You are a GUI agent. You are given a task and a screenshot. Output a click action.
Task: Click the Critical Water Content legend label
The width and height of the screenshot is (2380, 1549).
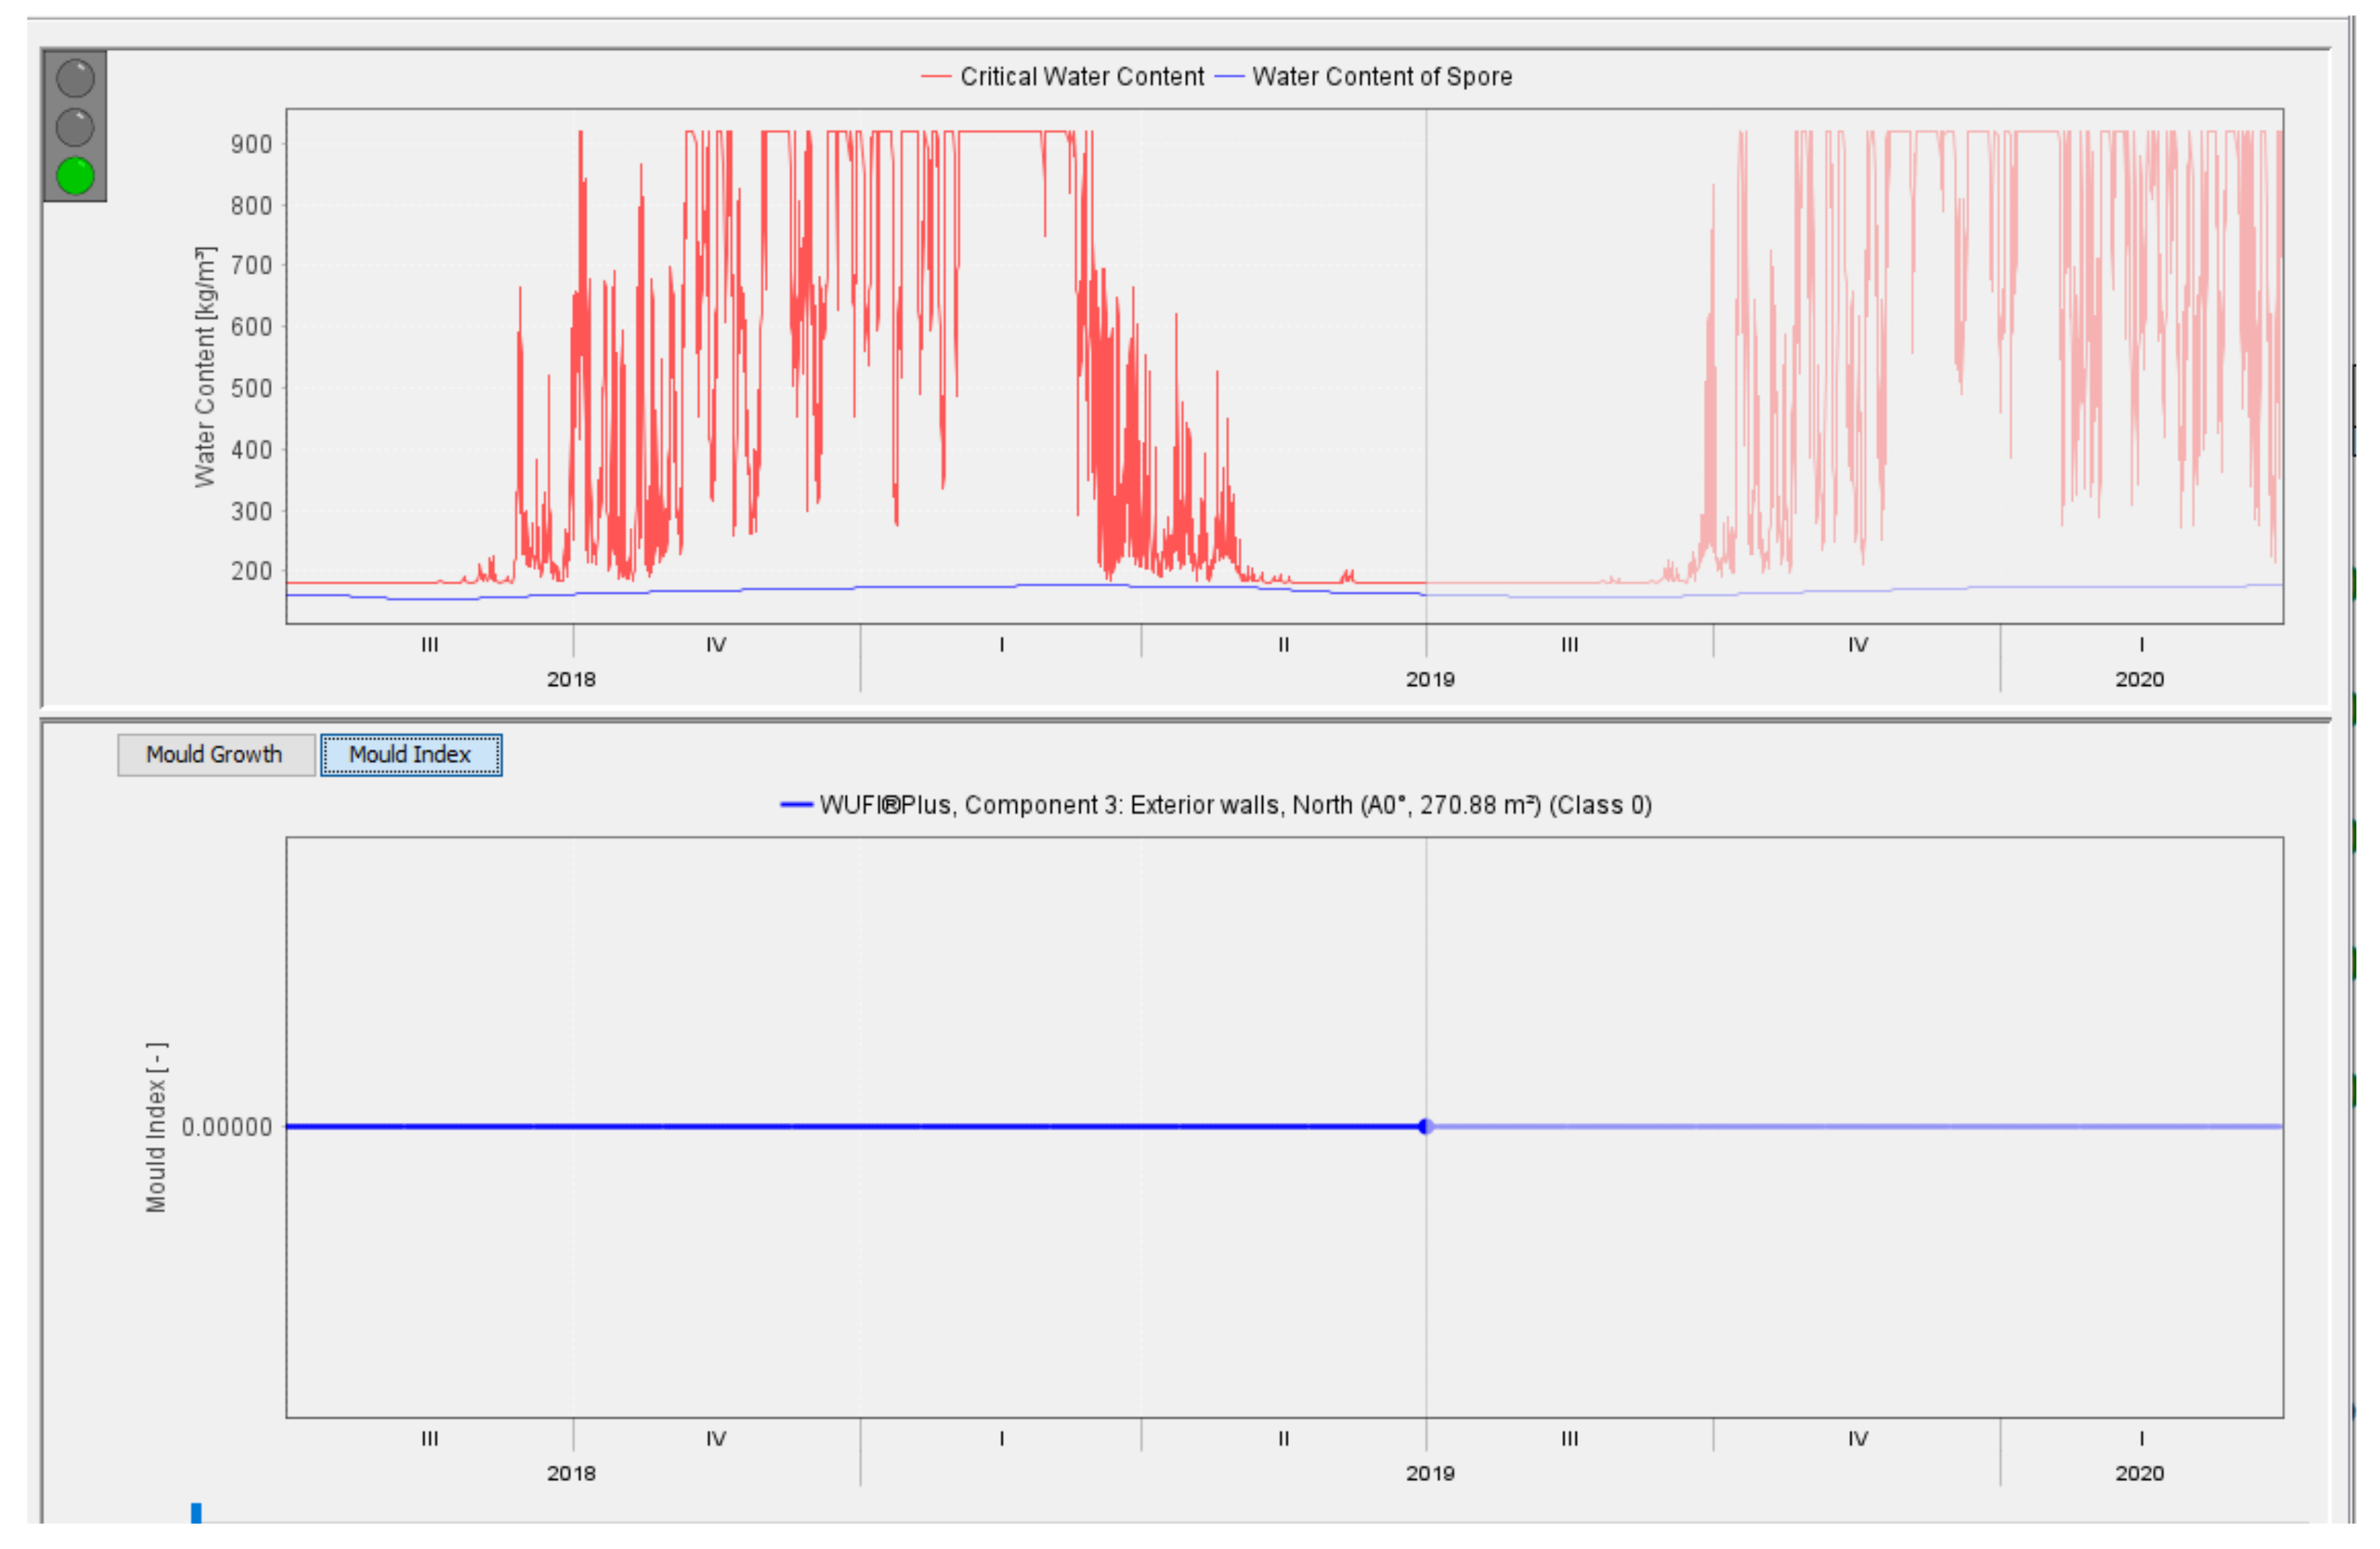click(x=1082, y=77)
